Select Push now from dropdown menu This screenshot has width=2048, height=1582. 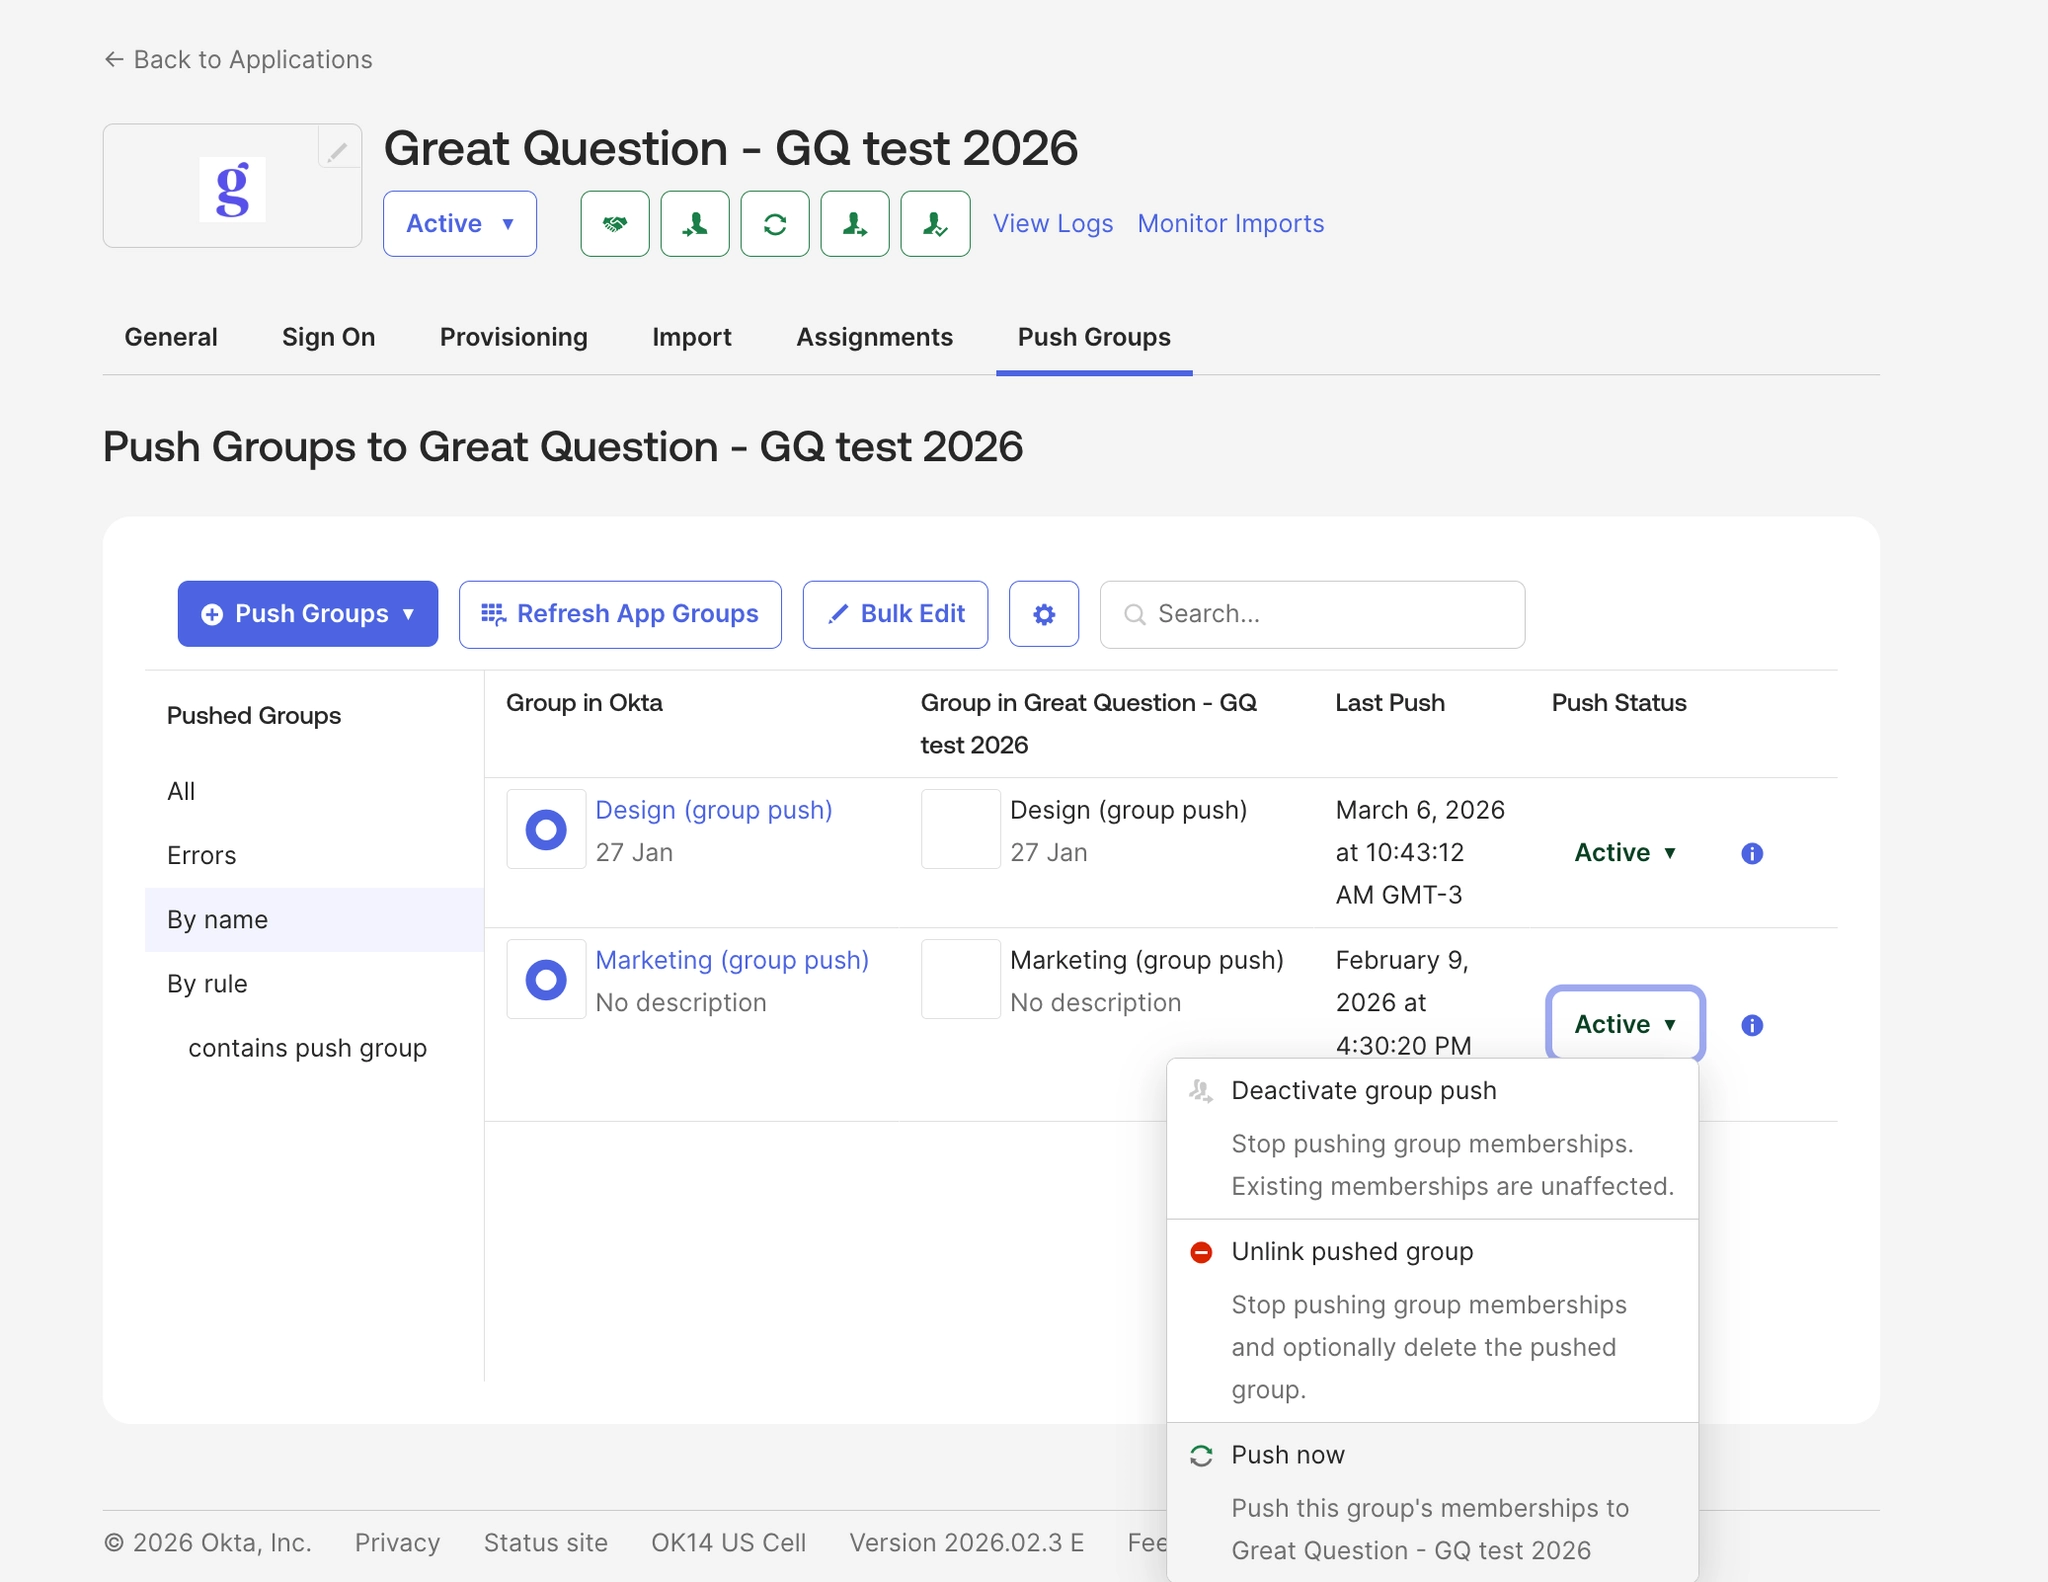click(x=1287, y=1455)
